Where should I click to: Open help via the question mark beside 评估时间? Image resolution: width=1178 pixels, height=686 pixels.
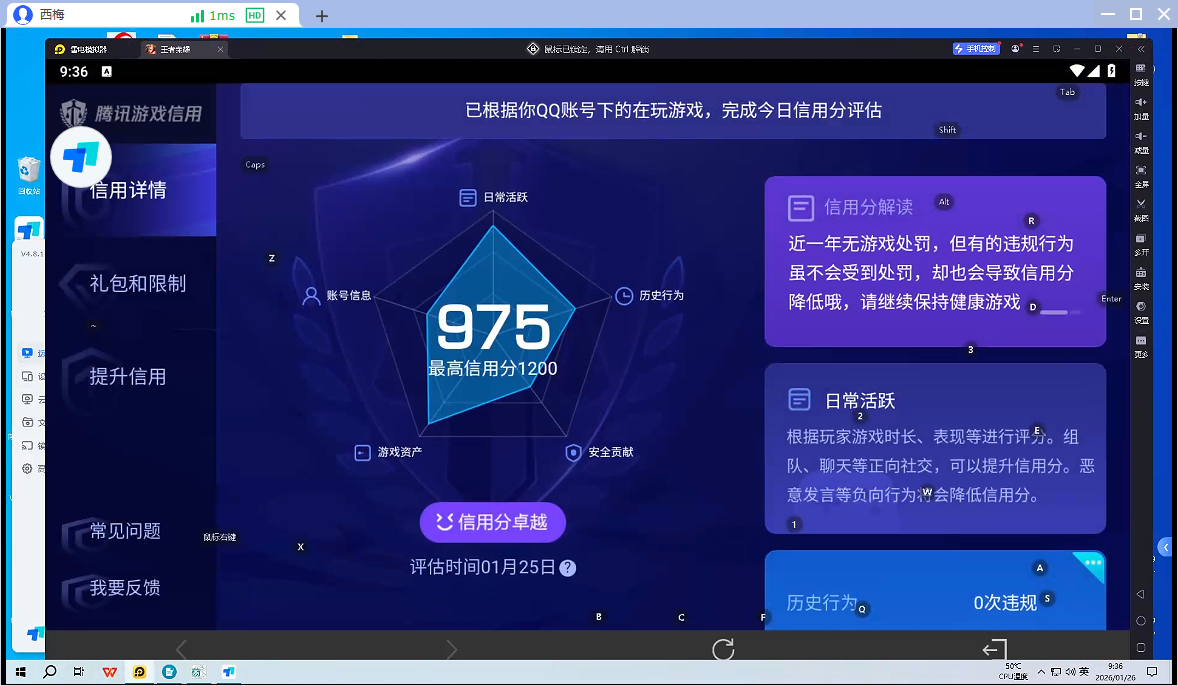point(567,567)
